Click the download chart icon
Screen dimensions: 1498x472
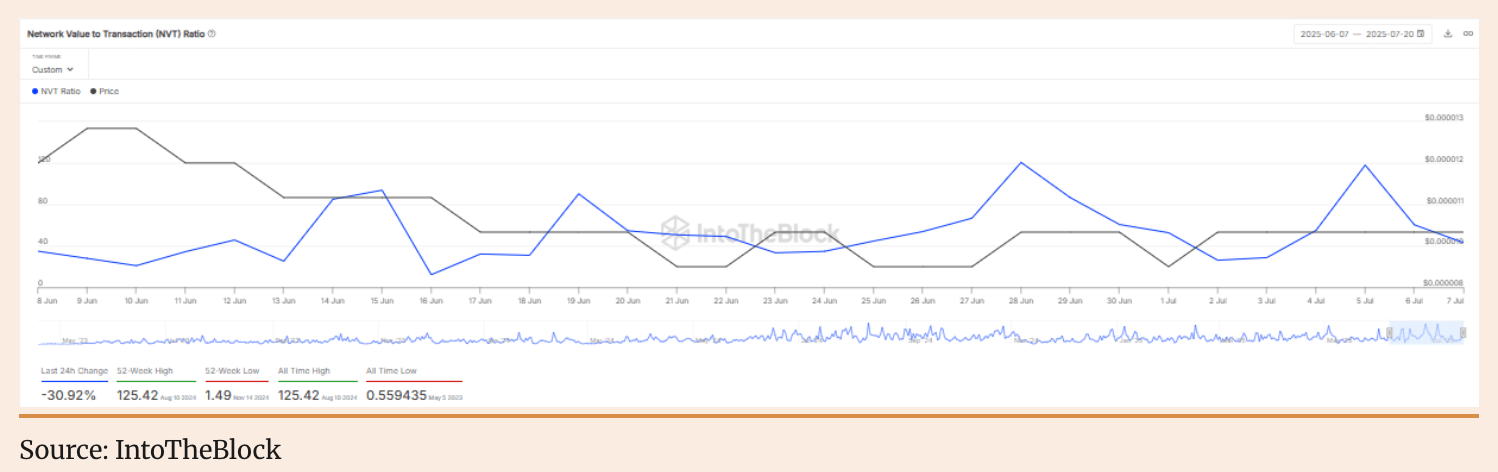(1448, 34)
